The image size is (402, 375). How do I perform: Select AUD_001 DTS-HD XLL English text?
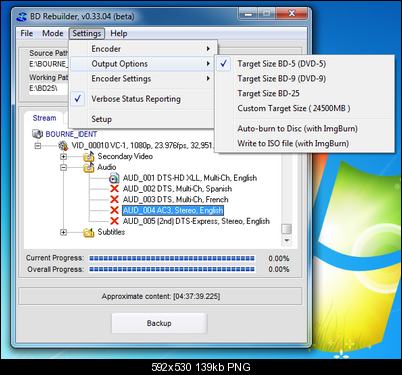click(x=190, y=178)
